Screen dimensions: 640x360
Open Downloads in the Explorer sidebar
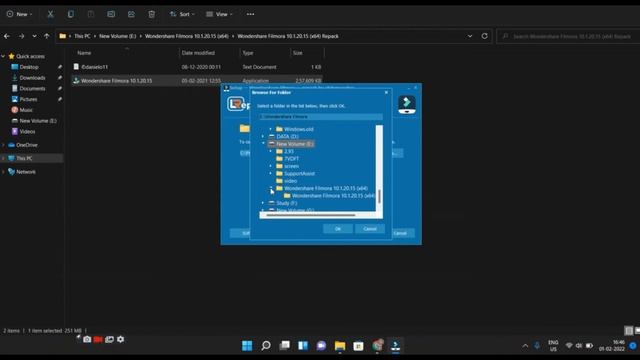[x=32, y=78]
